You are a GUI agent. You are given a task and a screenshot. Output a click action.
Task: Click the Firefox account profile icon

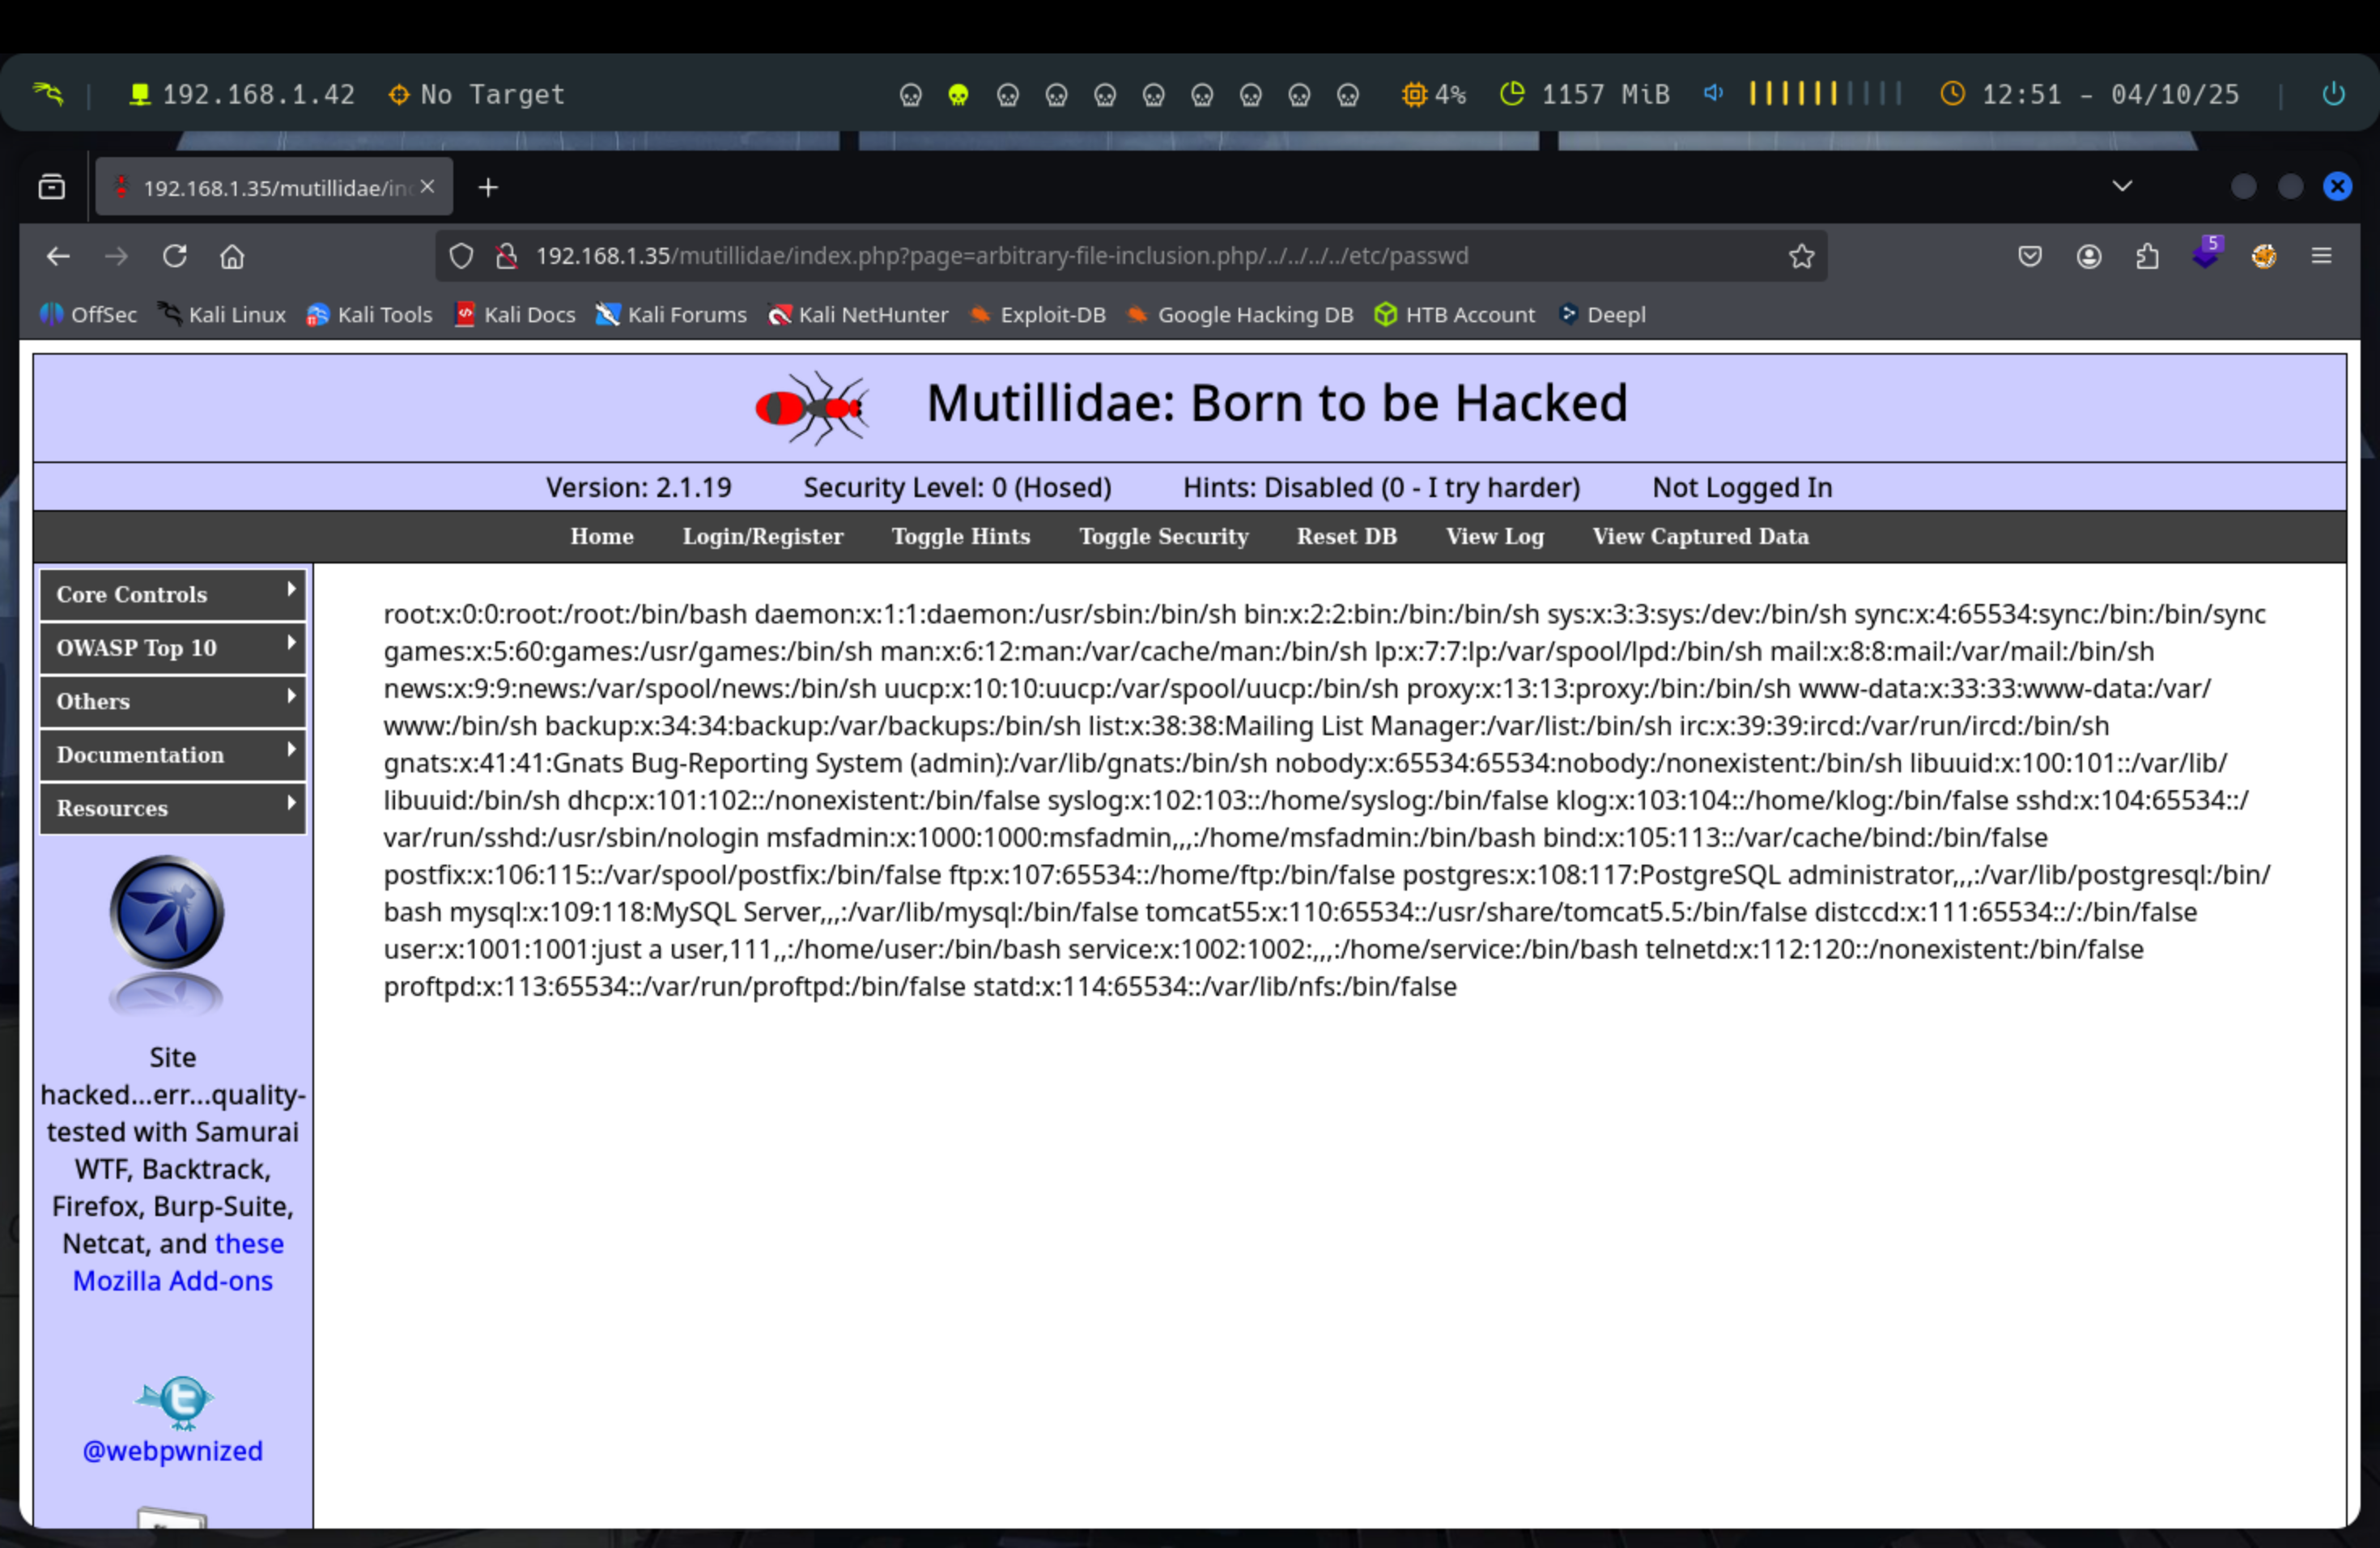click(x=2088, y=256)
